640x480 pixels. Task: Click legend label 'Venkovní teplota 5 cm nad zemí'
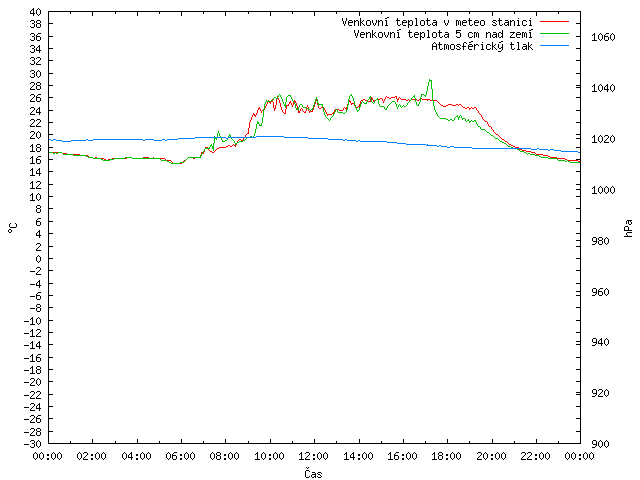tap(443, 34)
